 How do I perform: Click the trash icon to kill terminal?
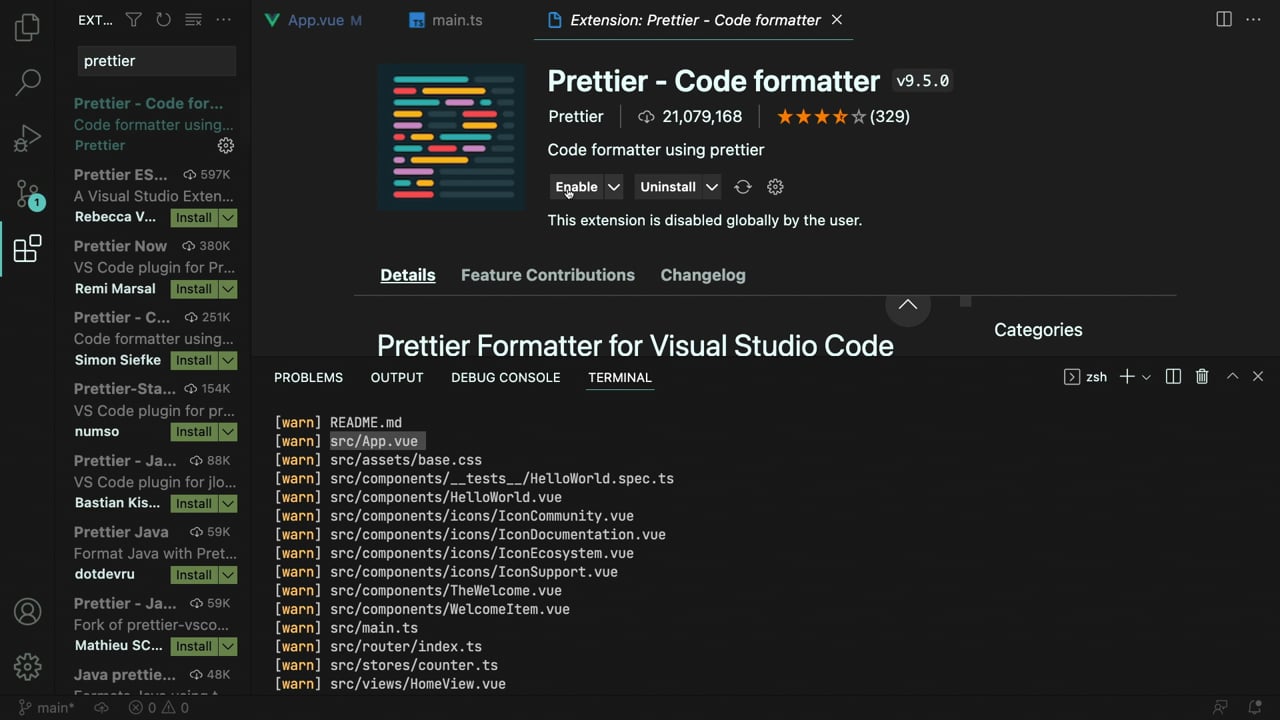point(1202,377)
